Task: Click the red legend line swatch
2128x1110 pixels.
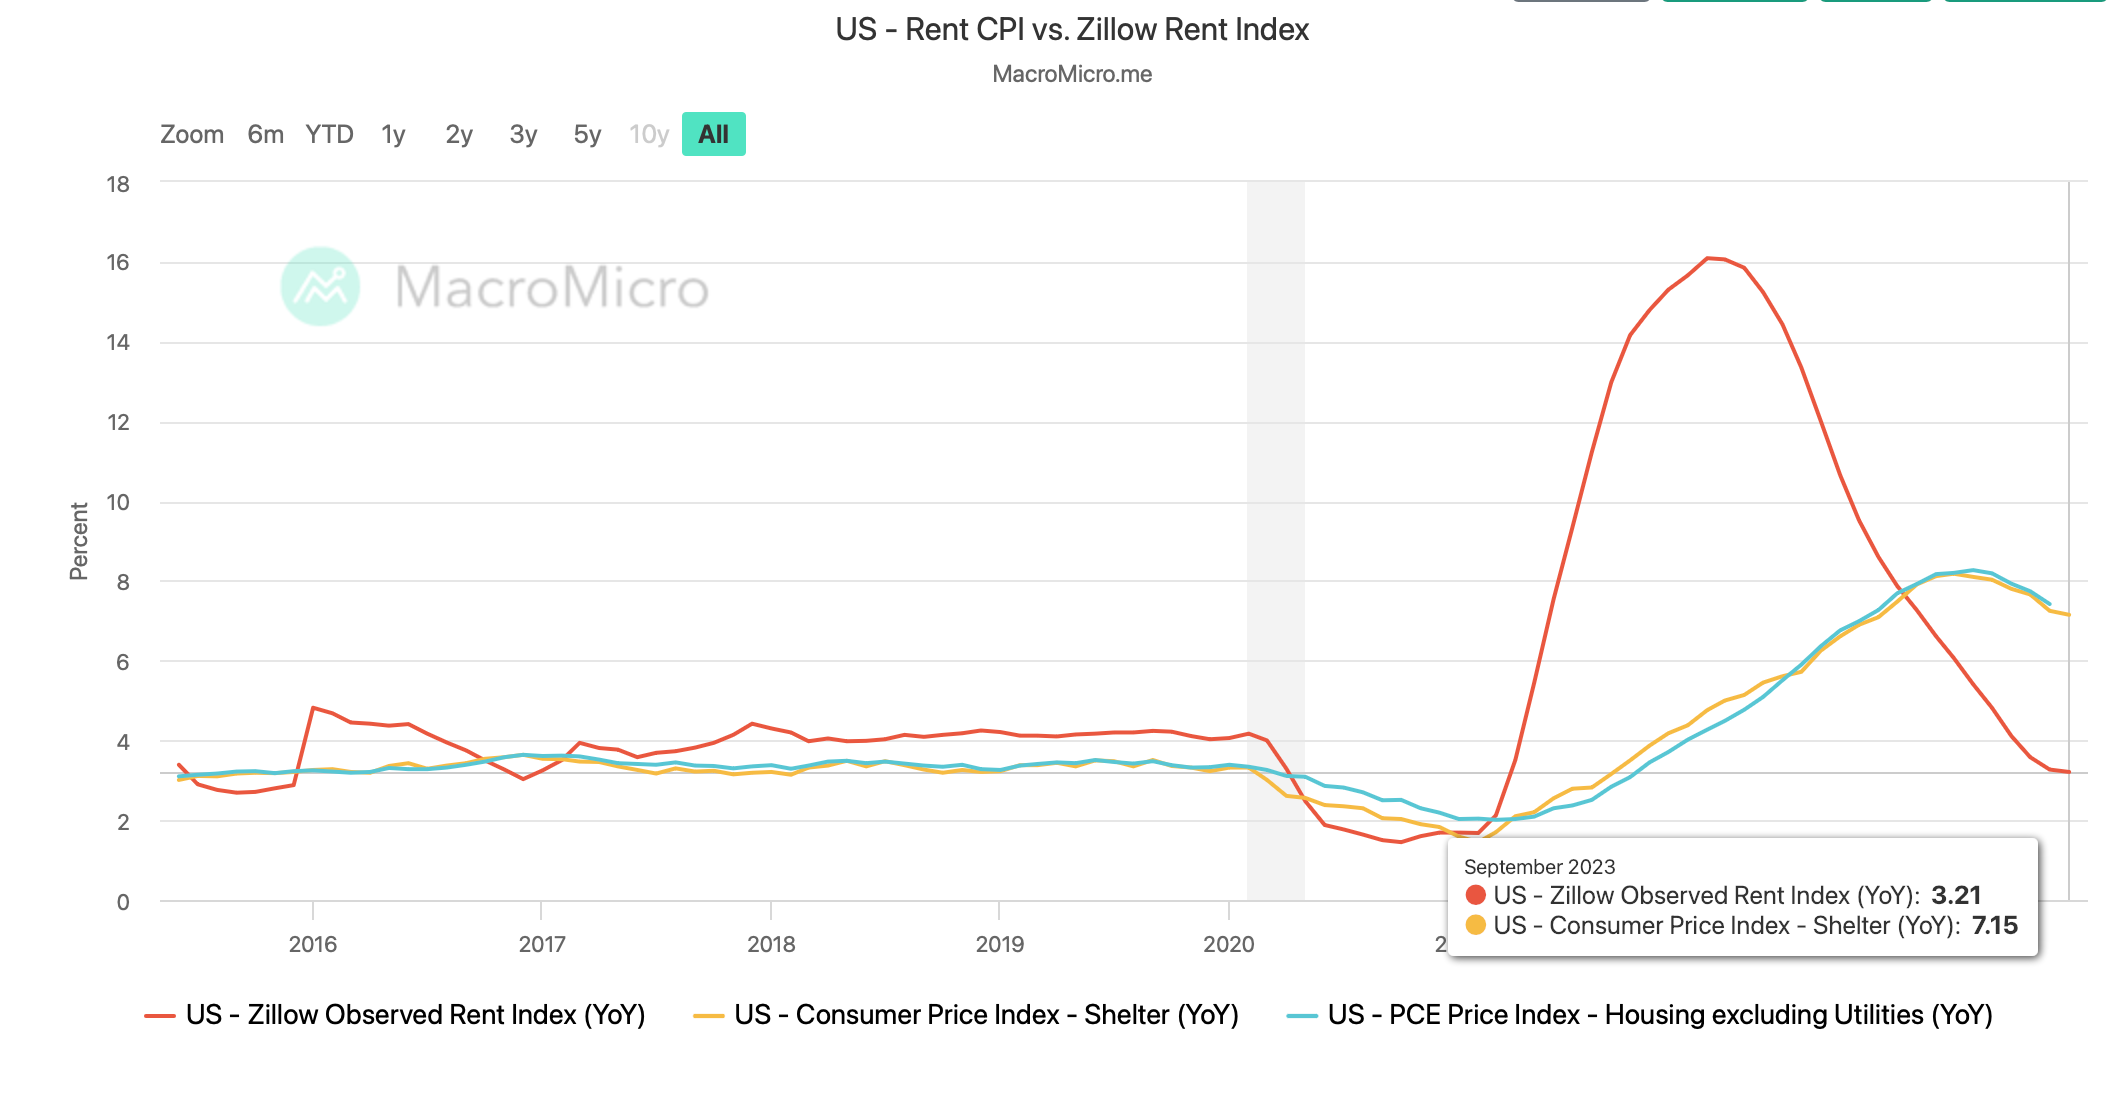Action: (160, 1016)
